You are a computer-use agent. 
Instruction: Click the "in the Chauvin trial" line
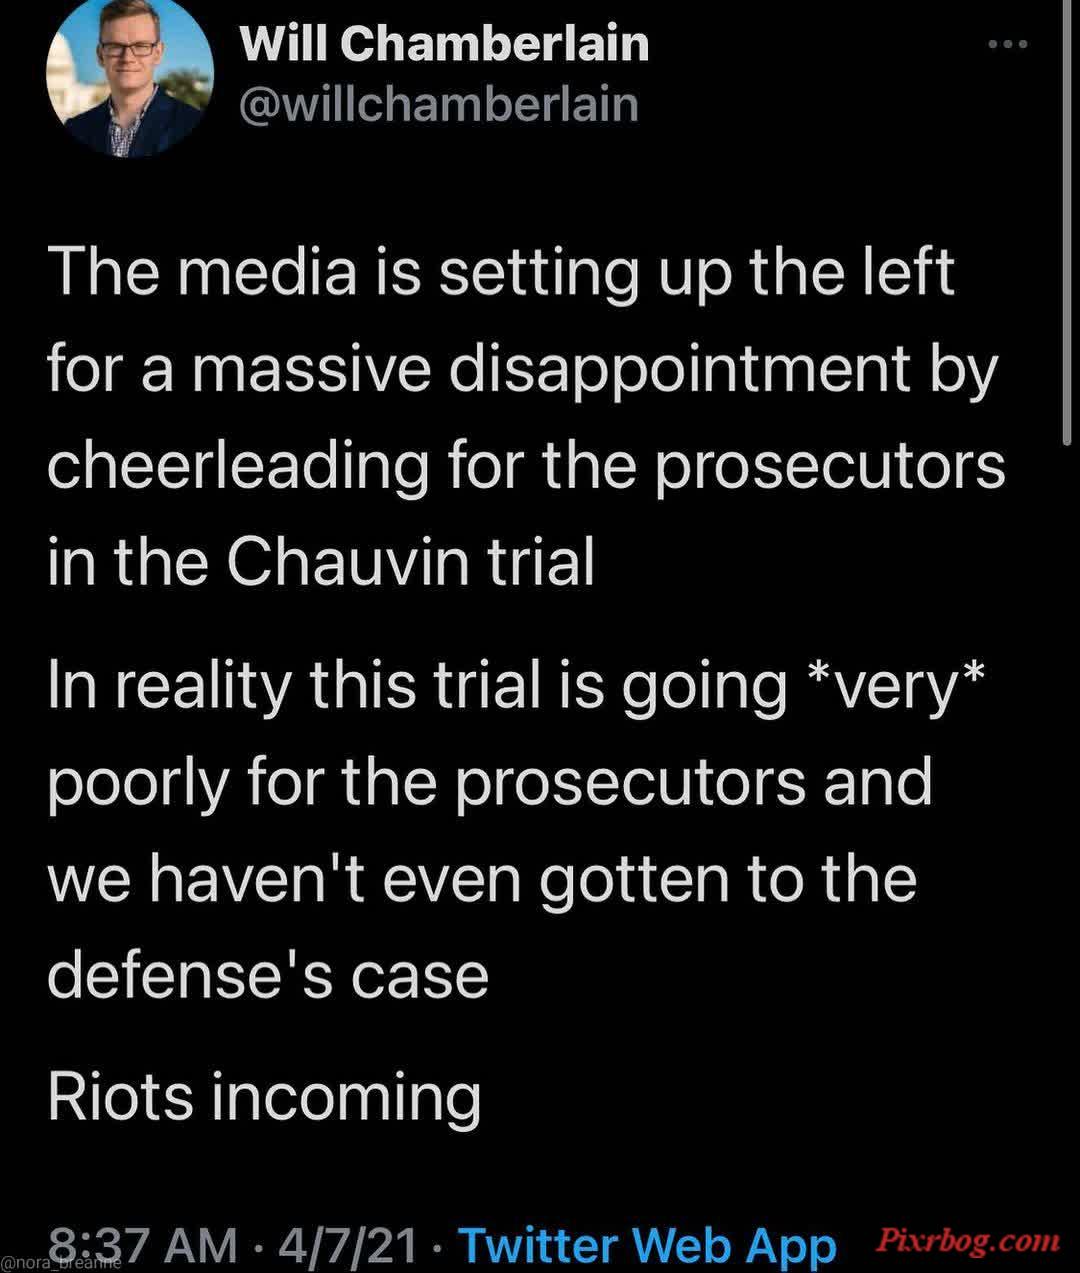pos(321,562)
